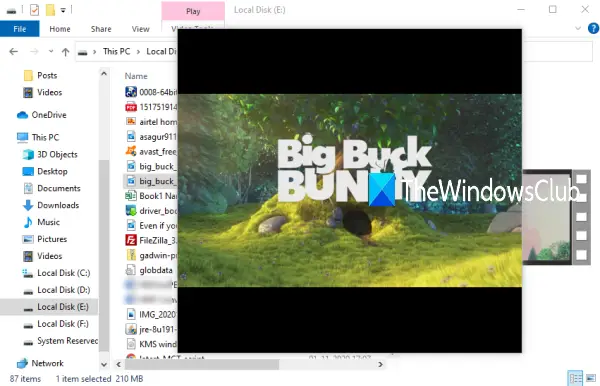Click the Network icon in sidebar
This screenshot has width=600, height=386.
point(23,363)
